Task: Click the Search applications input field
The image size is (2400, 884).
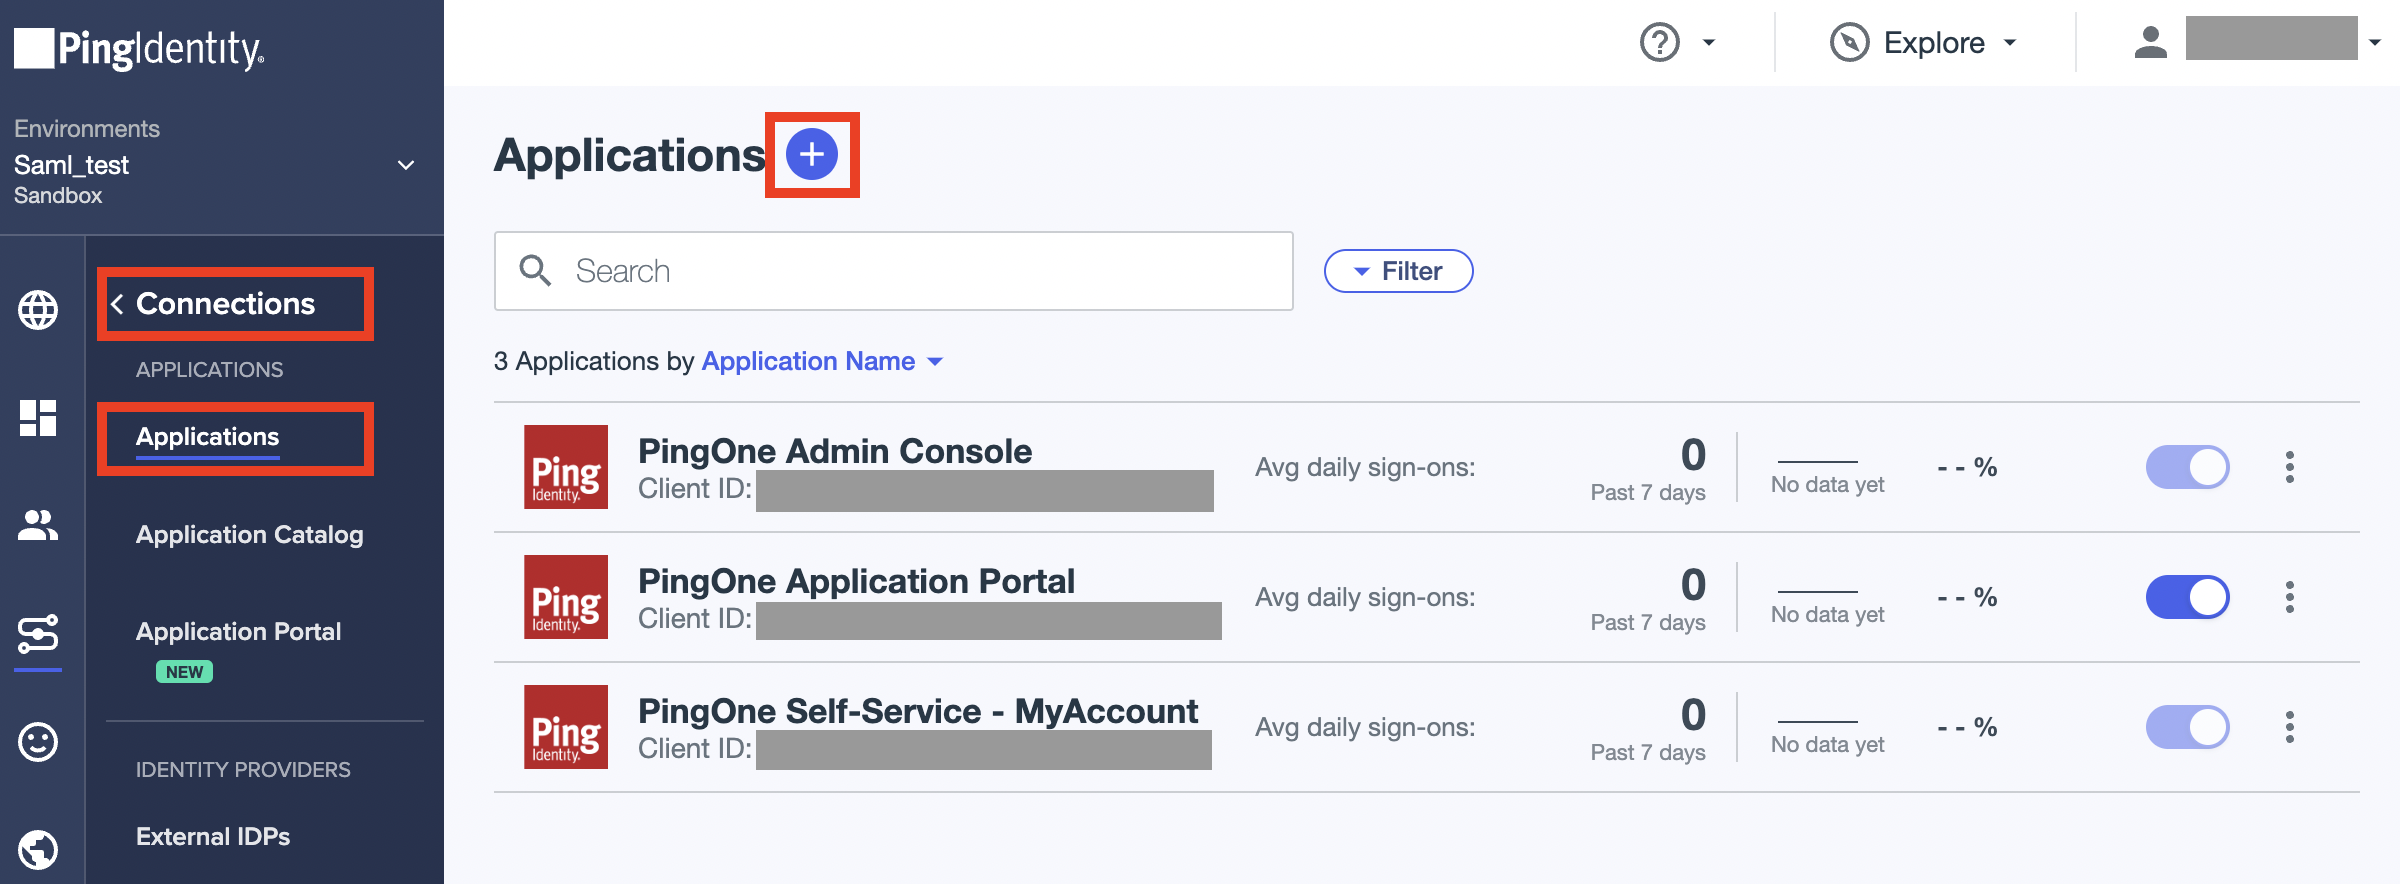Action: 894,271
